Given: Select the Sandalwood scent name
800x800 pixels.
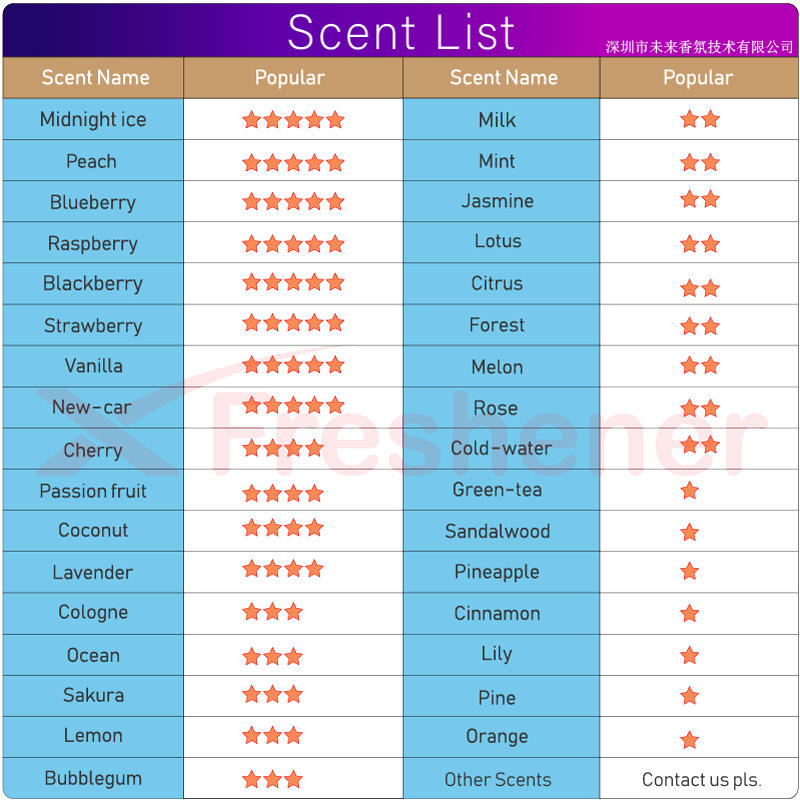Looking at the screenshot, I should pyautogui.click(x=497, y=531).
